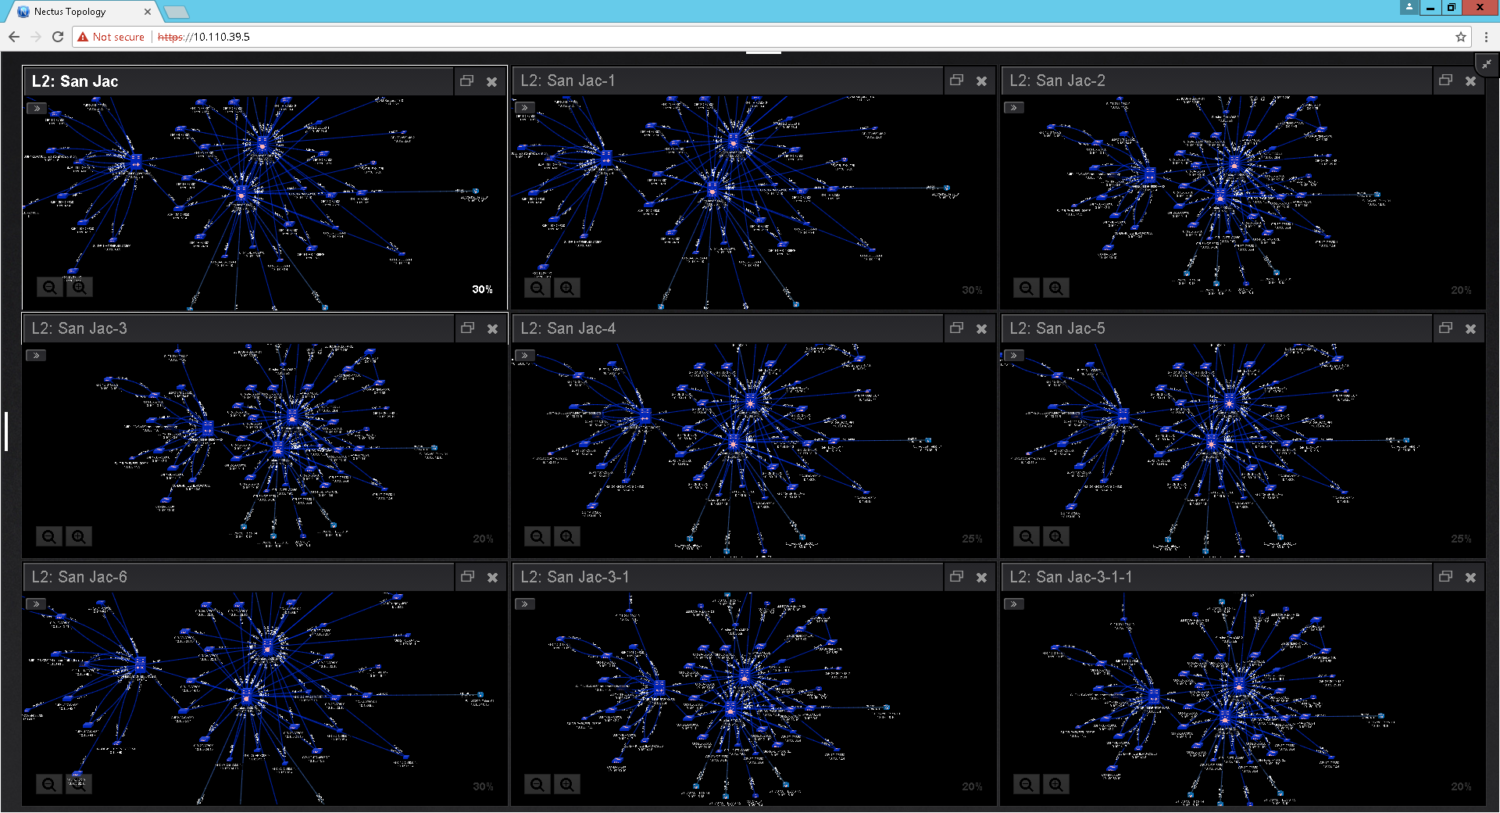Reload the current page
The image size is (1500, 813).
pos(57,36)
